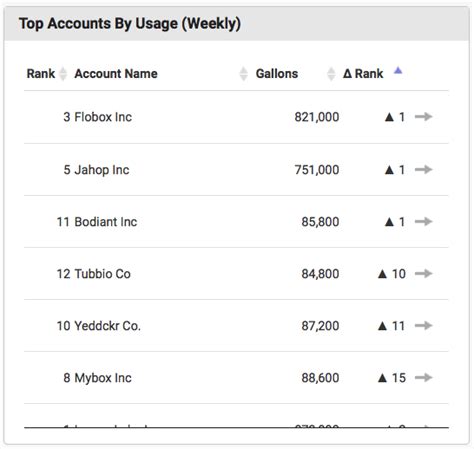Open the Jahop Inc row arrow
The height and width of the screenshot is (449, 474).
pos(423,169)
